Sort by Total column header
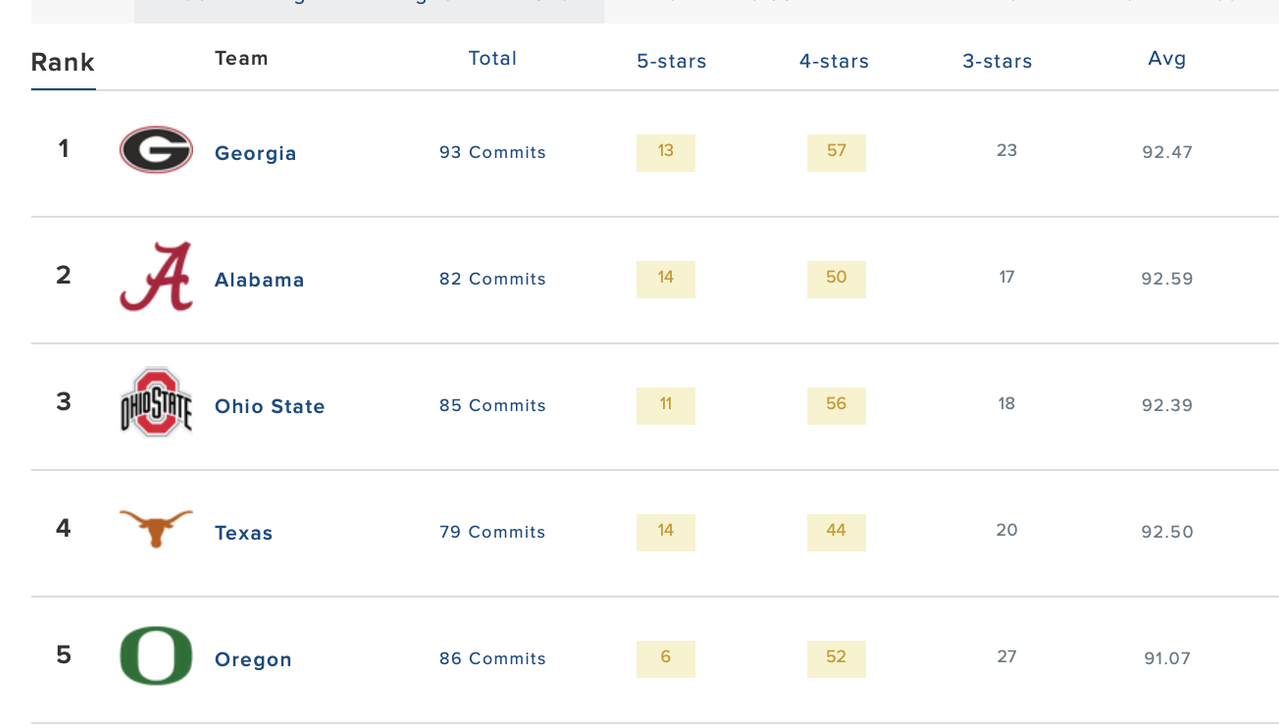 (493, 58)
